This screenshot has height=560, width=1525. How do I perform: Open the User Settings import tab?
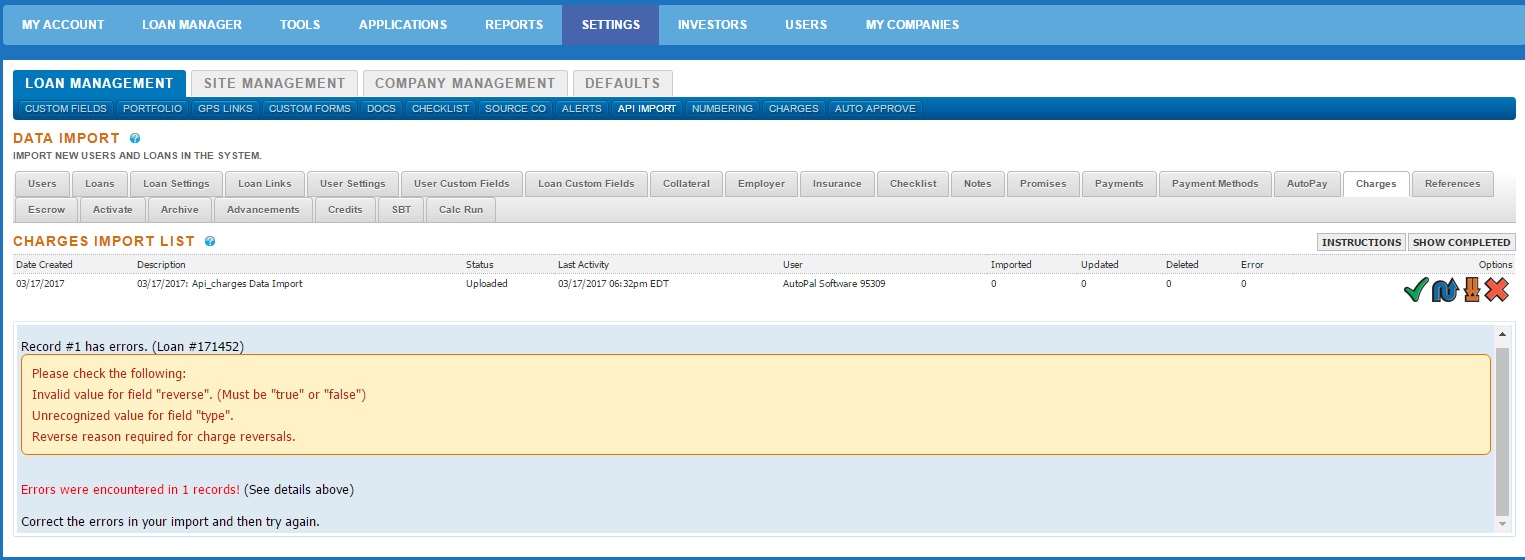353,184
